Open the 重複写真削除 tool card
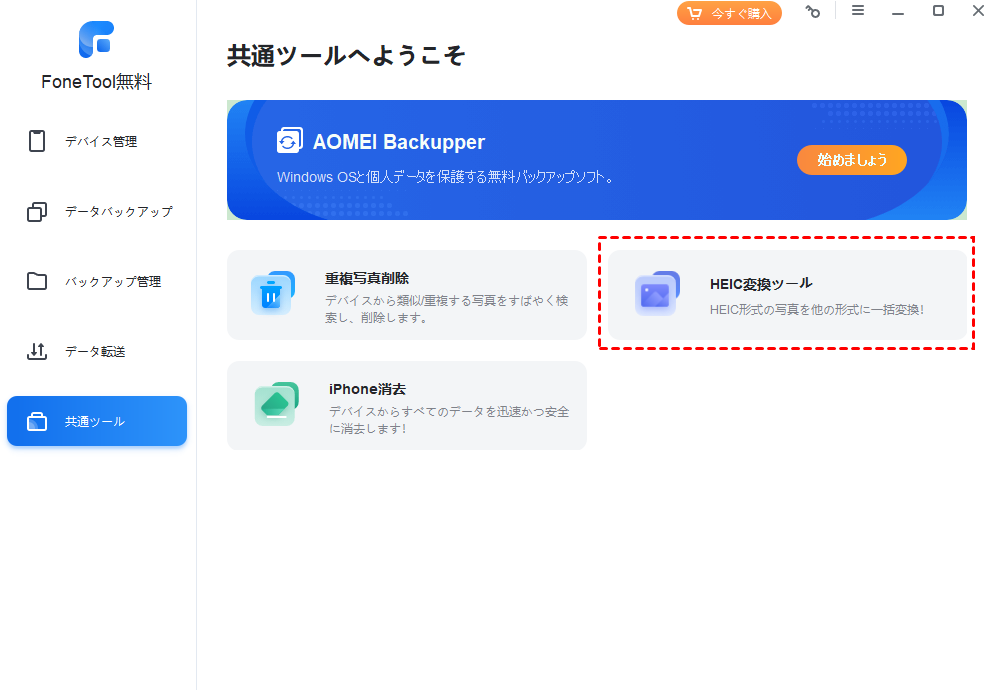The height and width of the screenshot is (690, 996). [407, 295]
